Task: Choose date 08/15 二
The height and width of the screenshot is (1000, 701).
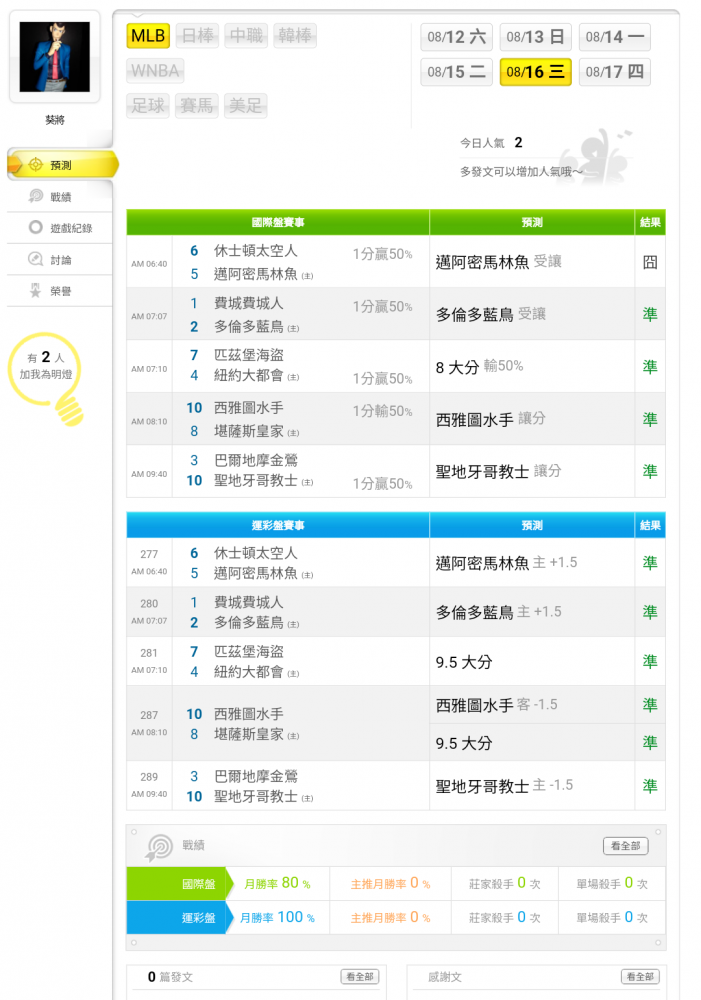Action: click(x=456, y=72)
